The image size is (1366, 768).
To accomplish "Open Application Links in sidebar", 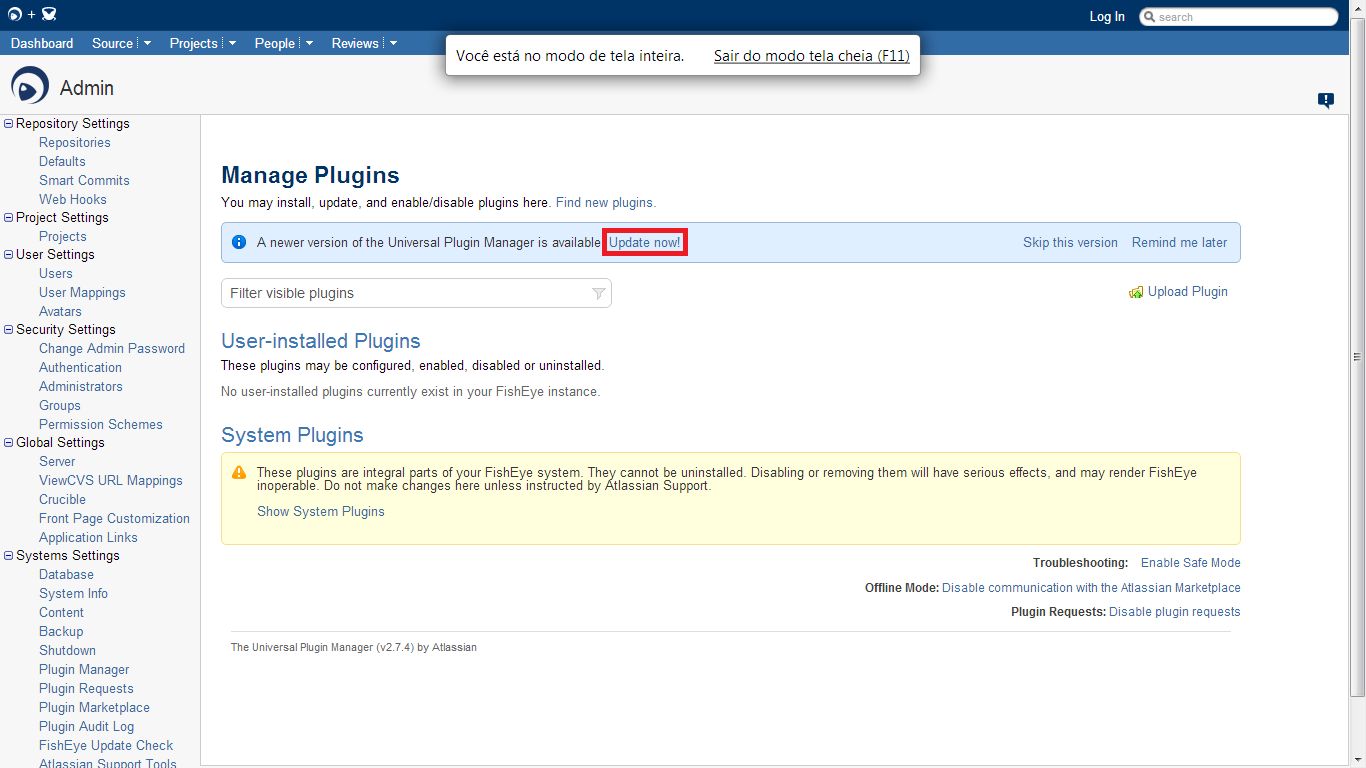I will pos(88,538).
